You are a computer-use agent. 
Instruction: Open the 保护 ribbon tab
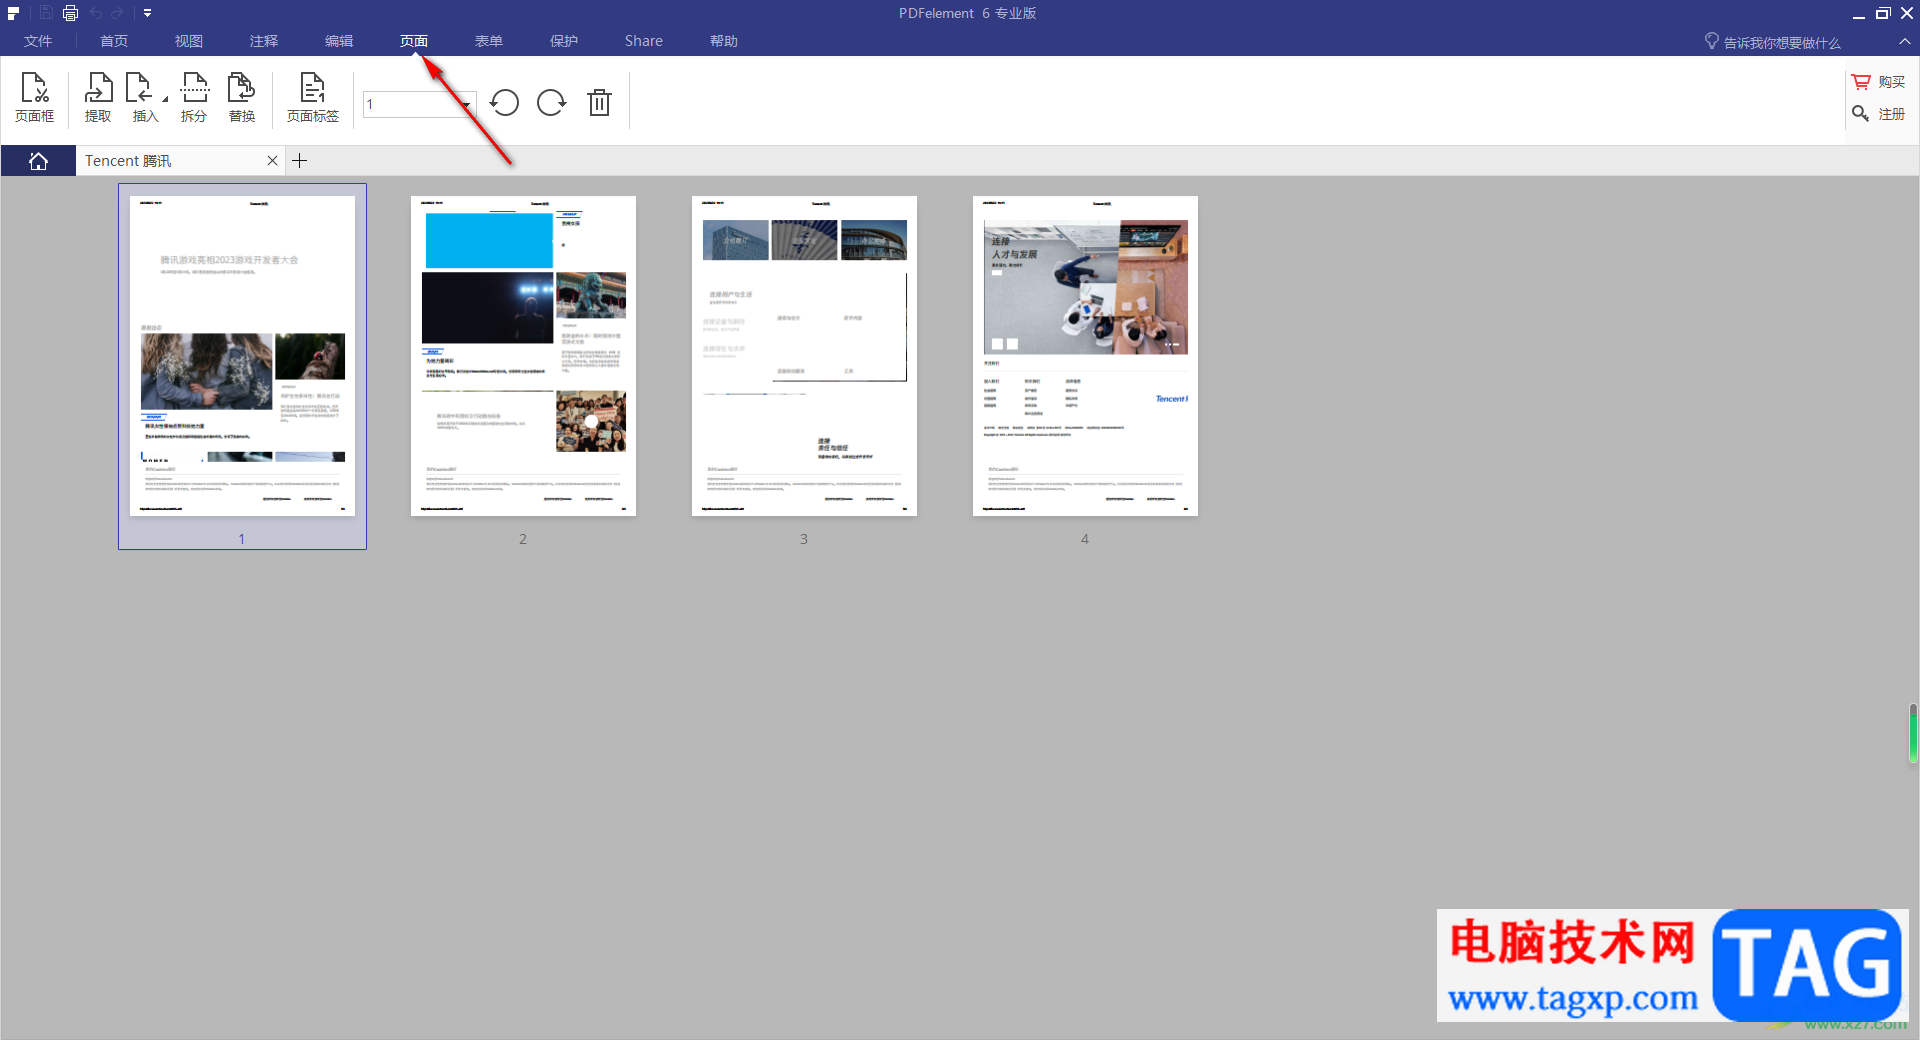564,41
